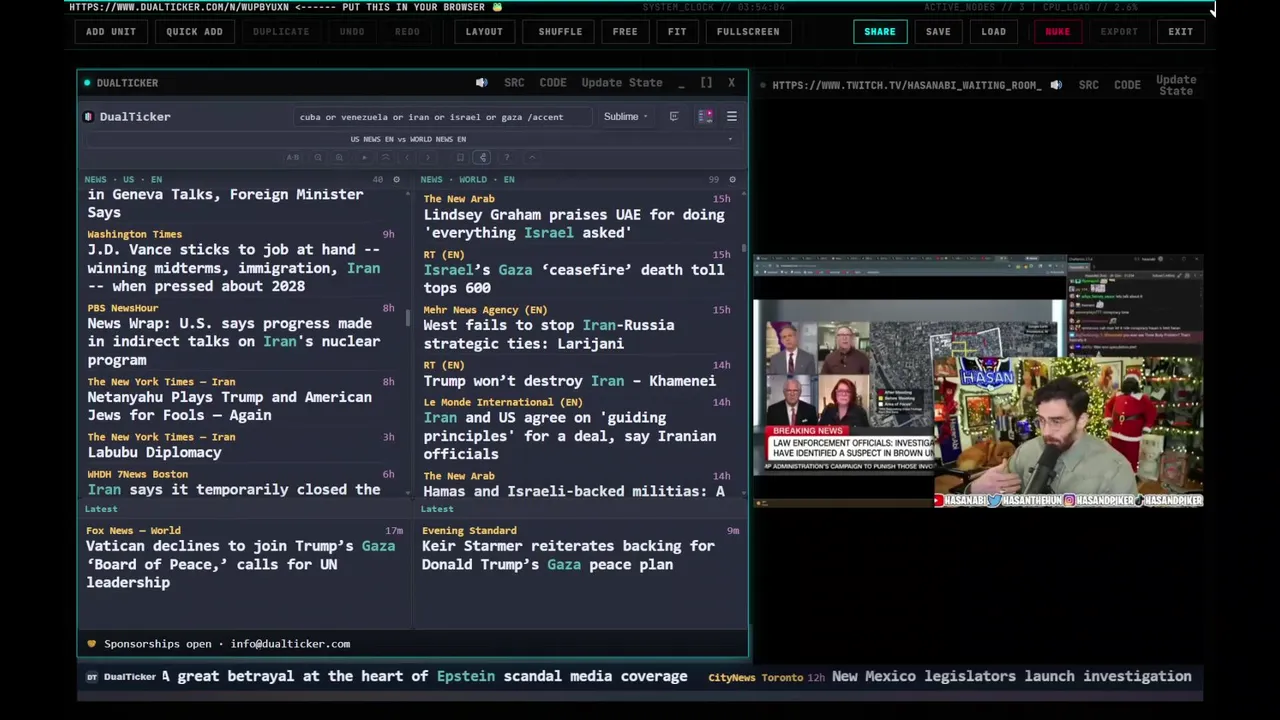Open Netanyahu Plays Trump headline
The image size is (1280, 720).
point(230,406)
